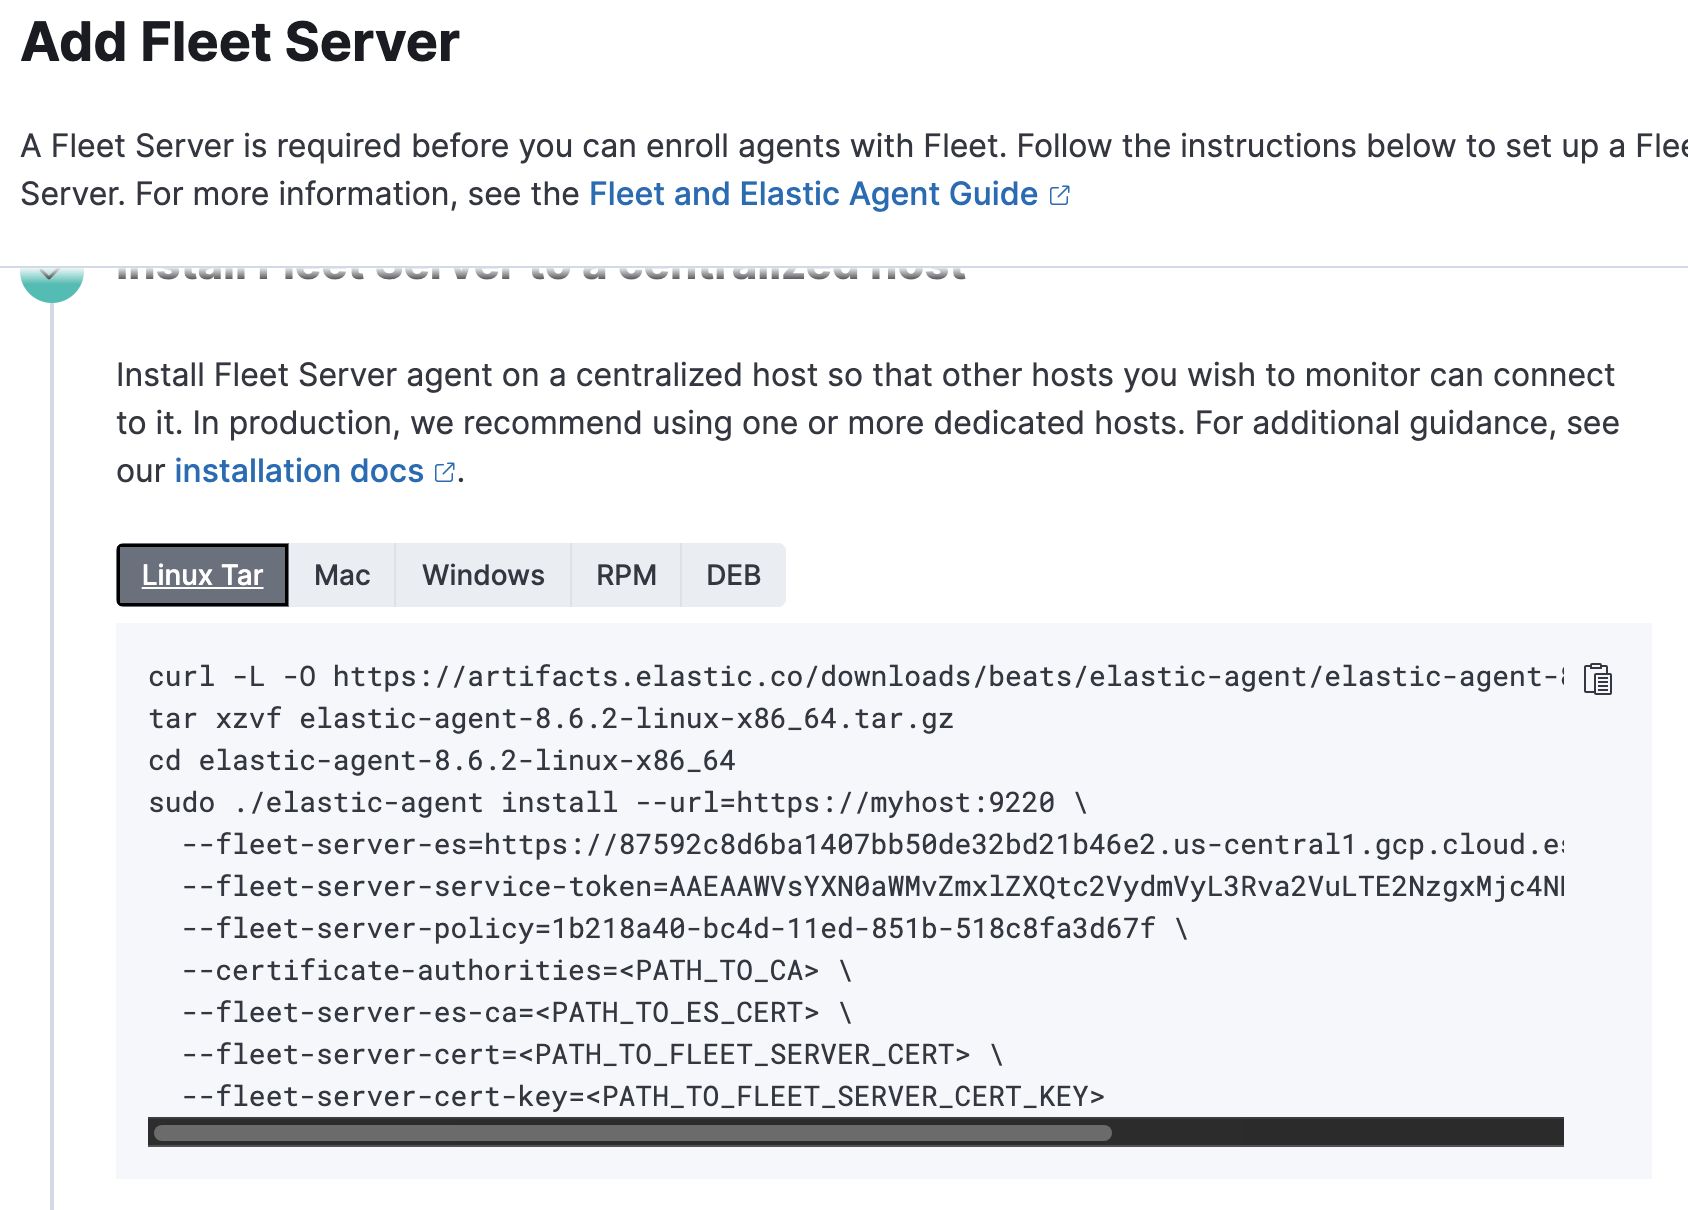Click the Add Fleet Server page heading
Screen dimensions: 1688x1210
[x=240, y=42]
